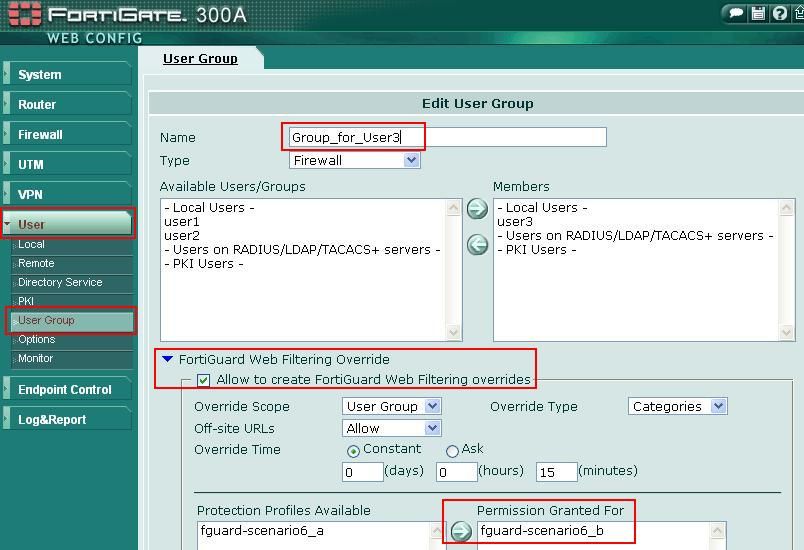Click the floppy disk backup icon
The width and height of the screenshot is (804, 550).
pyautogui.click(x=758, y=14)
